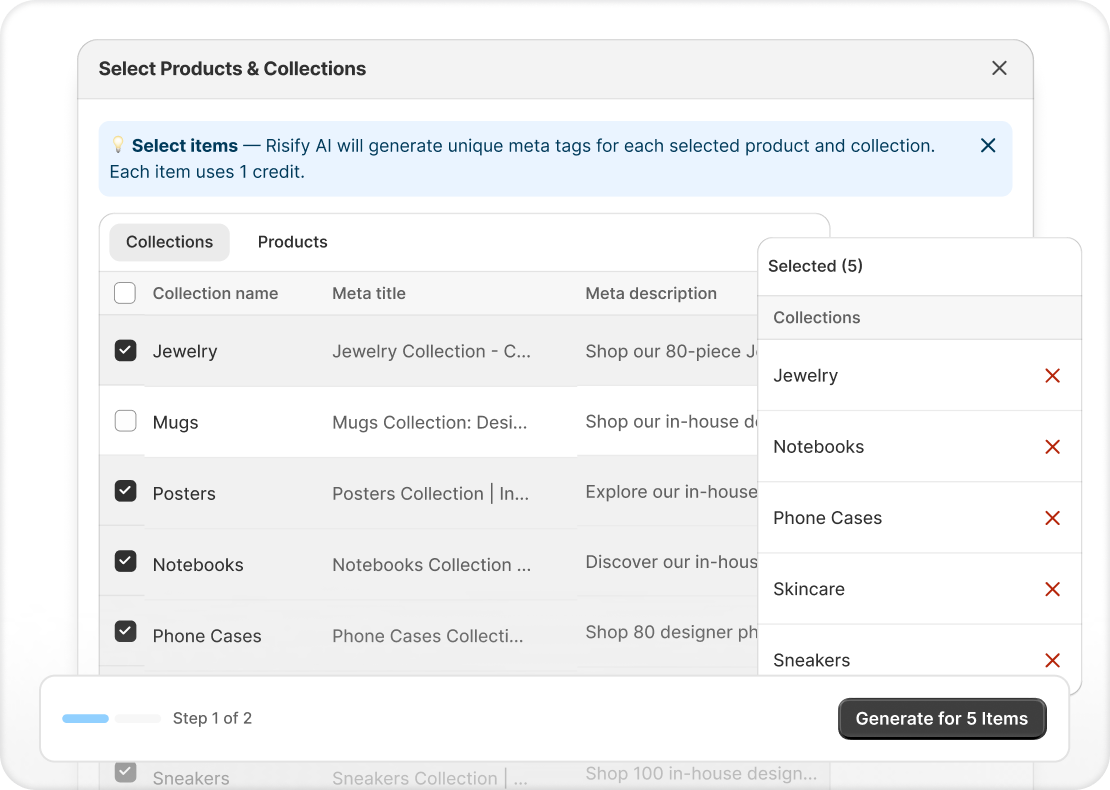Check the Mugs collection checkbox
The height and width of the screenshot is (790, 1110).
tap(125, 422)
